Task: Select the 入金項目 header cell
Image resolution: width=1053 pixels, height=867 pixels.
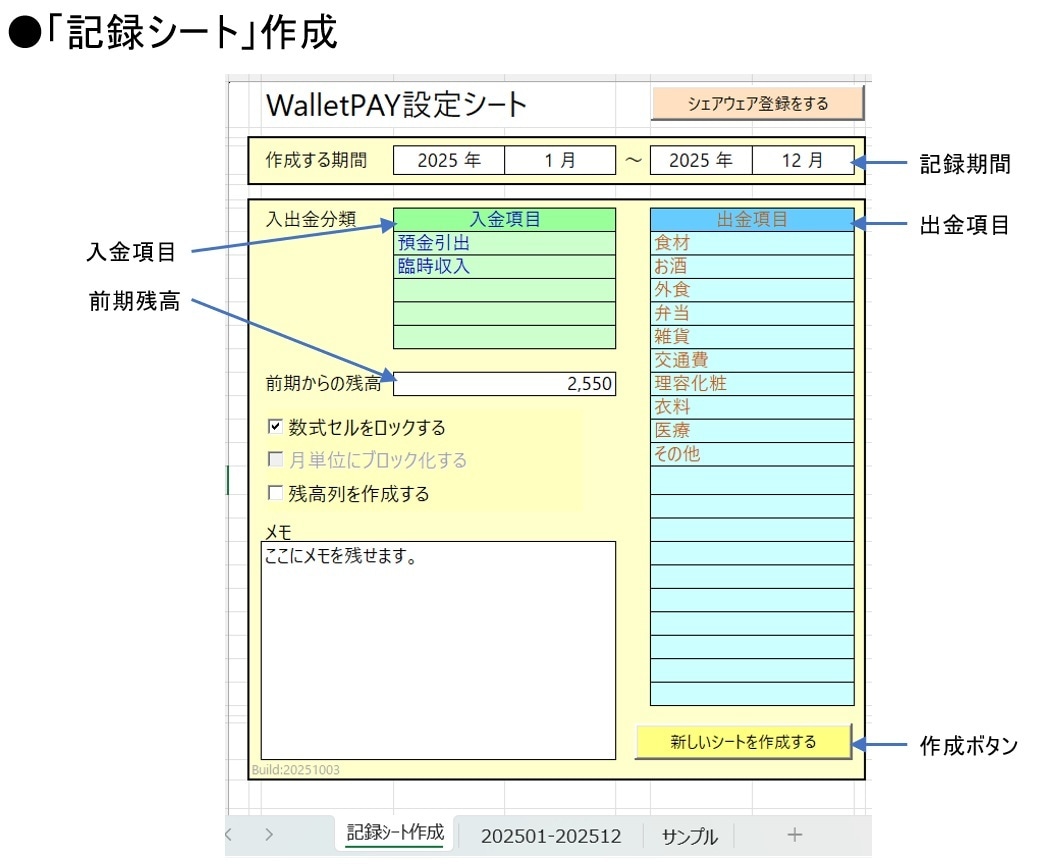Action: [x=504, y=220]
